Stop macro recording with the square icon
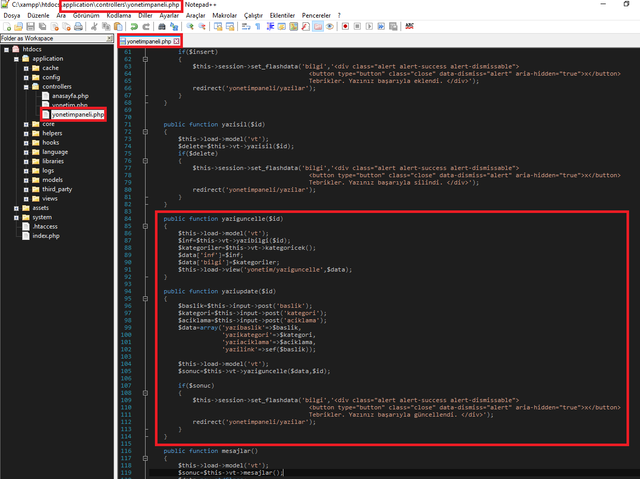 click(357, 27)
